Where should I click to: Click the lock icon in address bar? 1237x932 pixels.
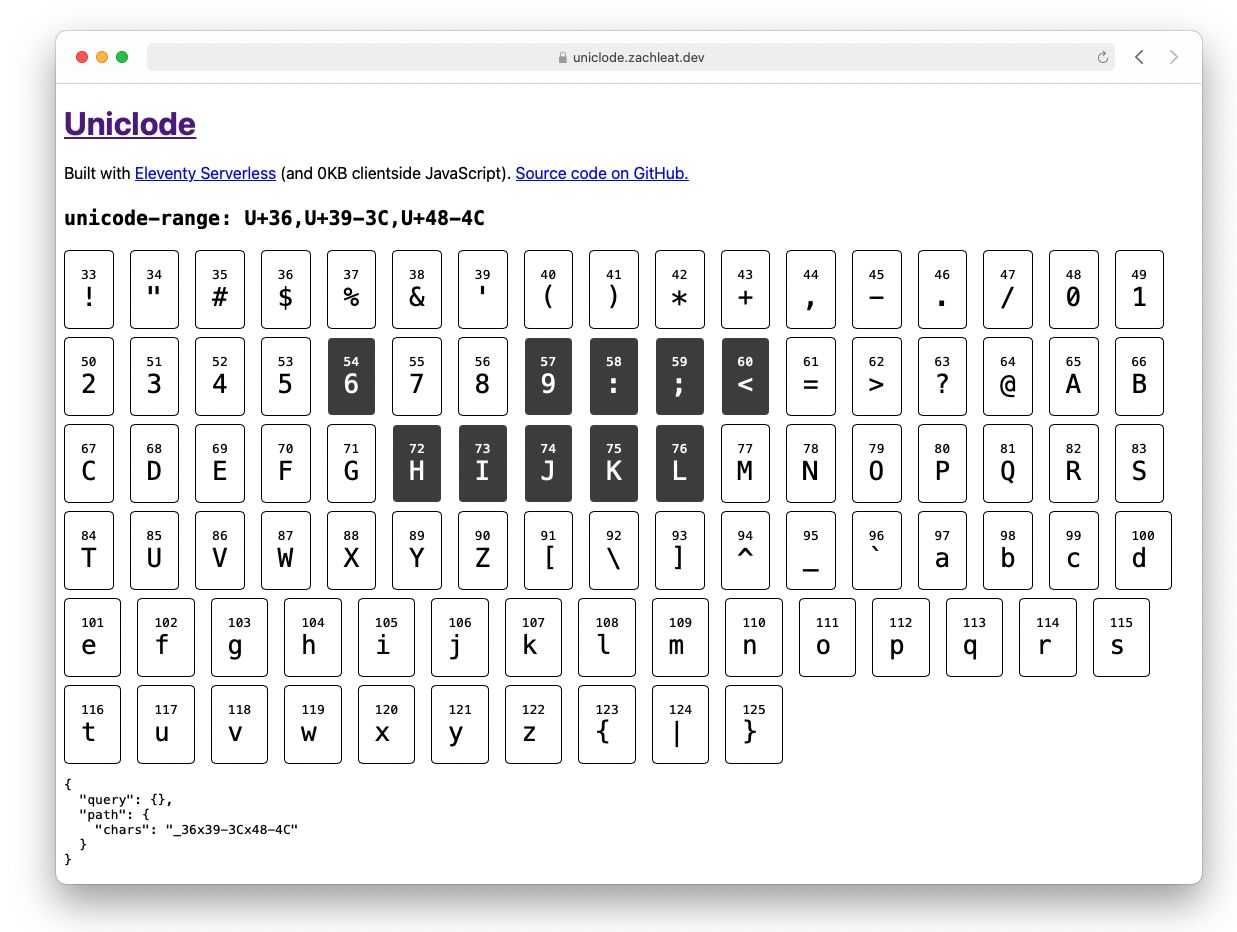tap(563, 58)
